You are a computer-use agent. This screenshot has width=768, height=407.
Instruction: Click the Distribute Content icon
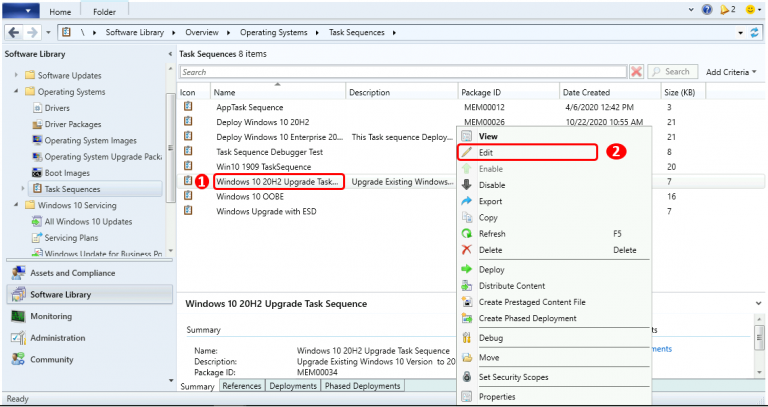pyautogui.click(x=467, y=286)
